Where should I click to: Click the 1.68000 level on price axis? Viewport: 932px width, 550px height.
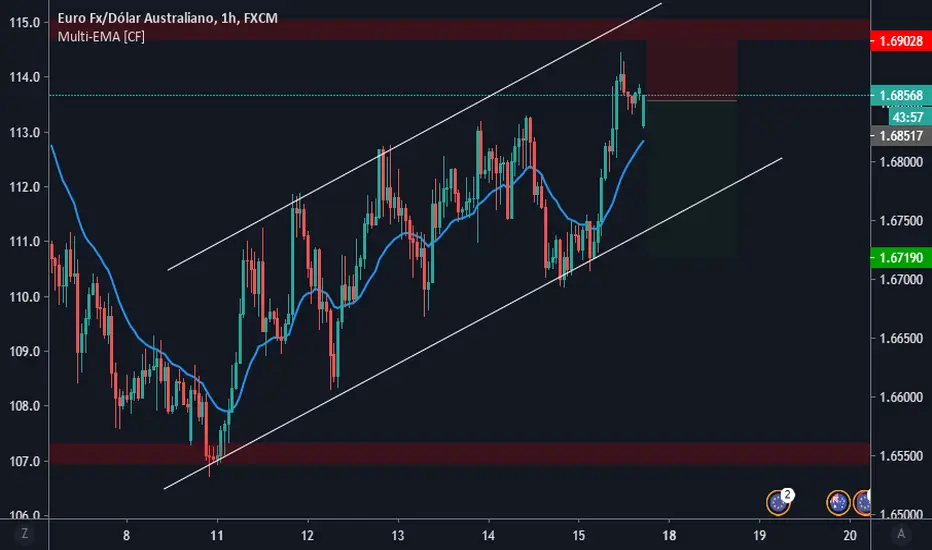pyautogui.click(x=900, y=162)
